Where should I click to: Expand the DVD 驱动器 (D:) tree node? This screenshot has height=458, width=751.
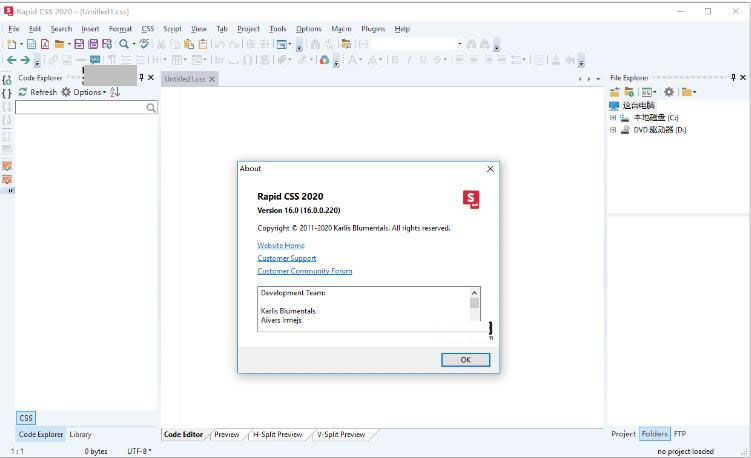[x=613, y=129]
